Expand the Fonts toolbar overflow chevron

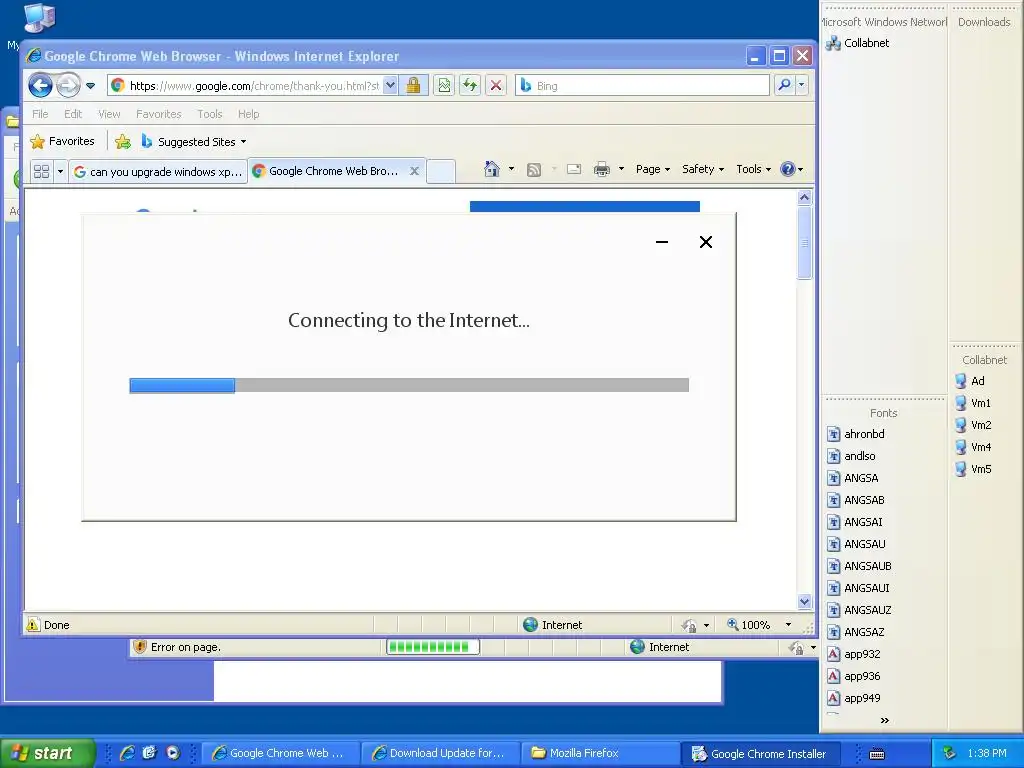884,720
